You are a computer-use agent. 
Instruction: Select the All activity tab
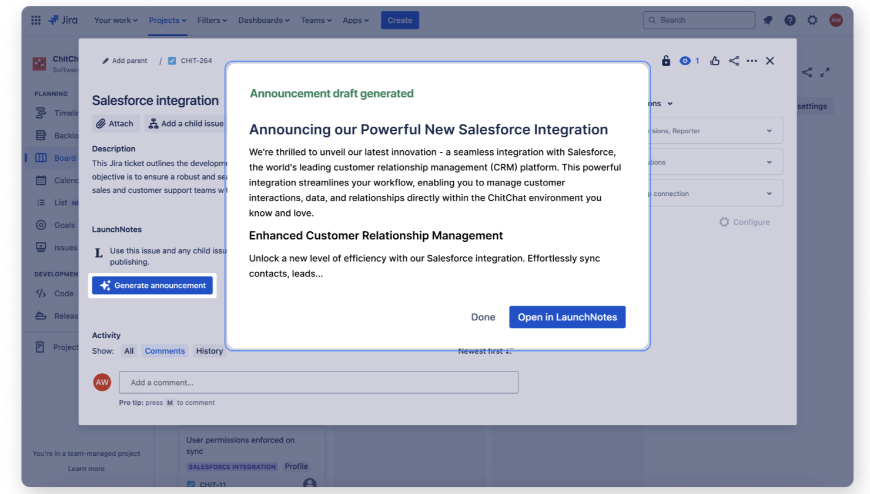[129, 351]
